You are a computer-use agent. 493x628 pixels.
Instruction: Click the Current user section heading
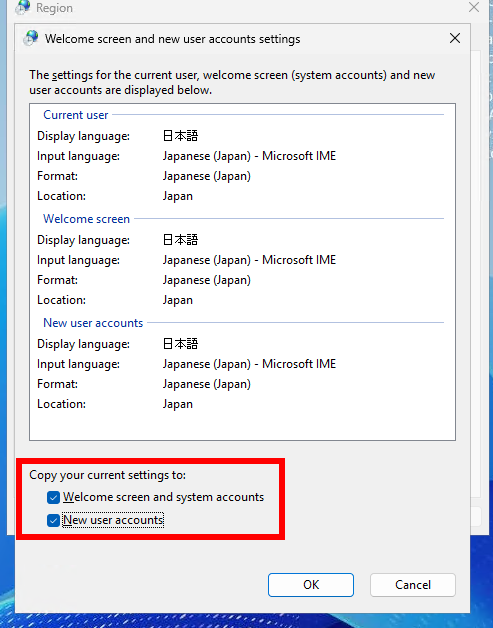click(76, 115)
